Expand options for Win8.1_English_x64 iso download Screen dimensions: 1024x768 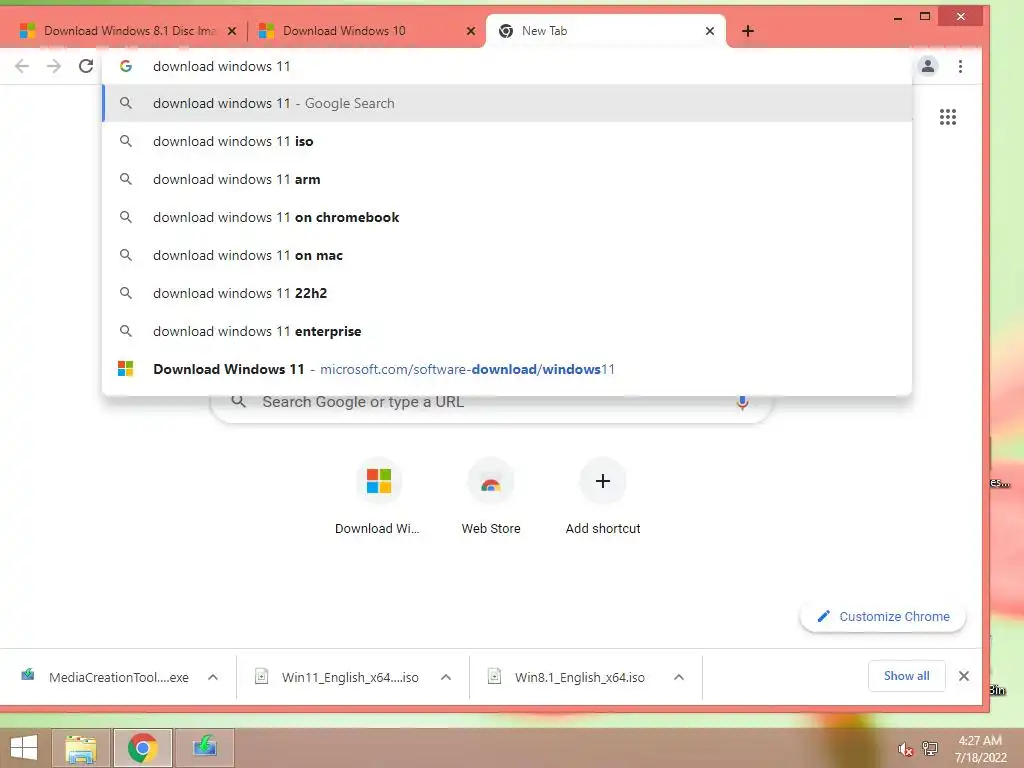coord(679,677)
